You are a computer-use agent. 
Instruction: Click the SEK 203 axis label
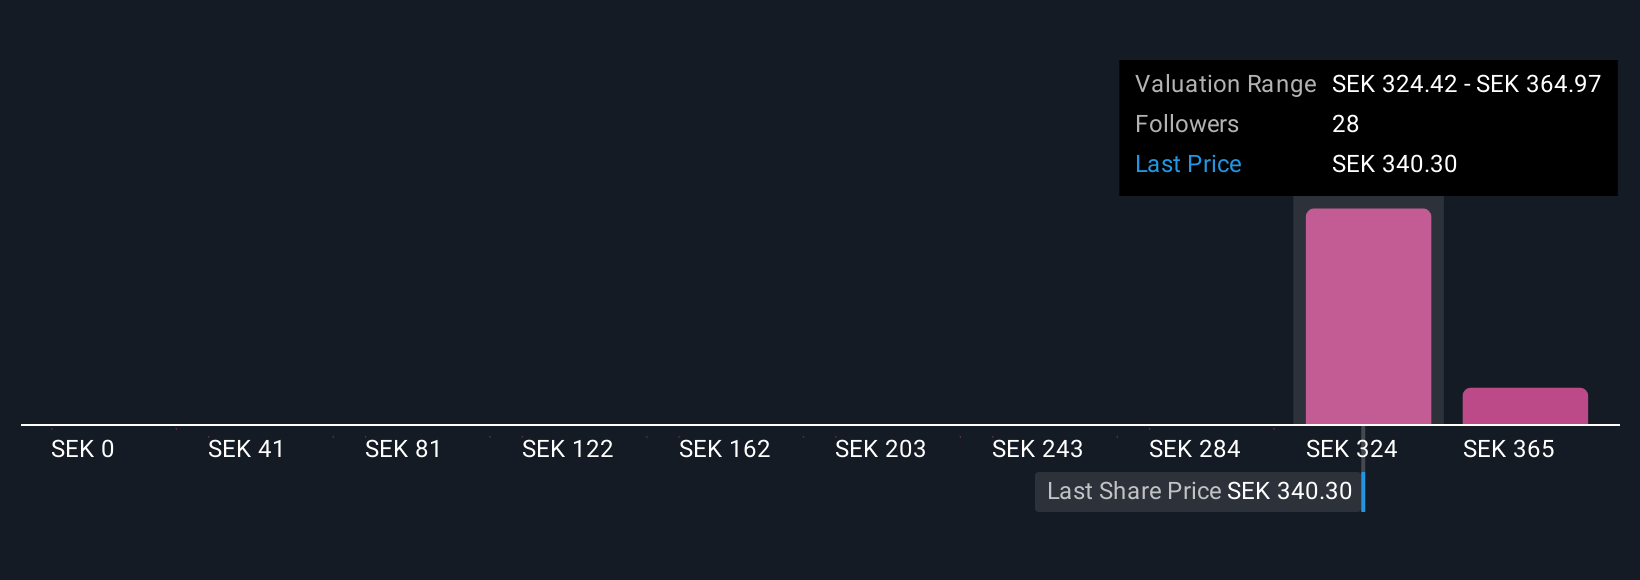880,449
